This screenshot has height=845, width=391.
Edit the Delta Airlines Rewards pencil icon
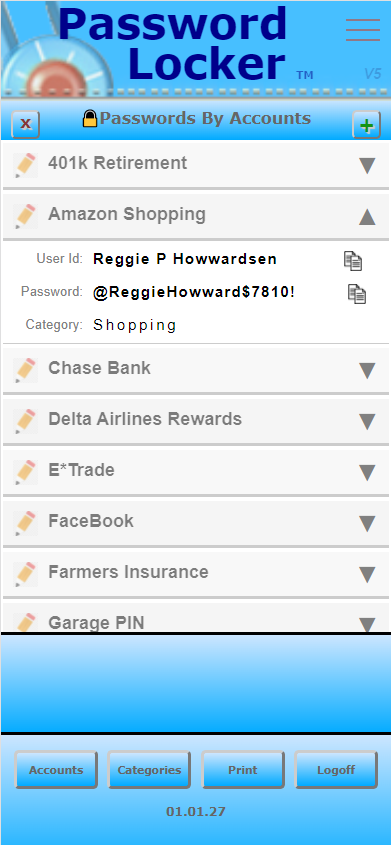tap(25, 421)
